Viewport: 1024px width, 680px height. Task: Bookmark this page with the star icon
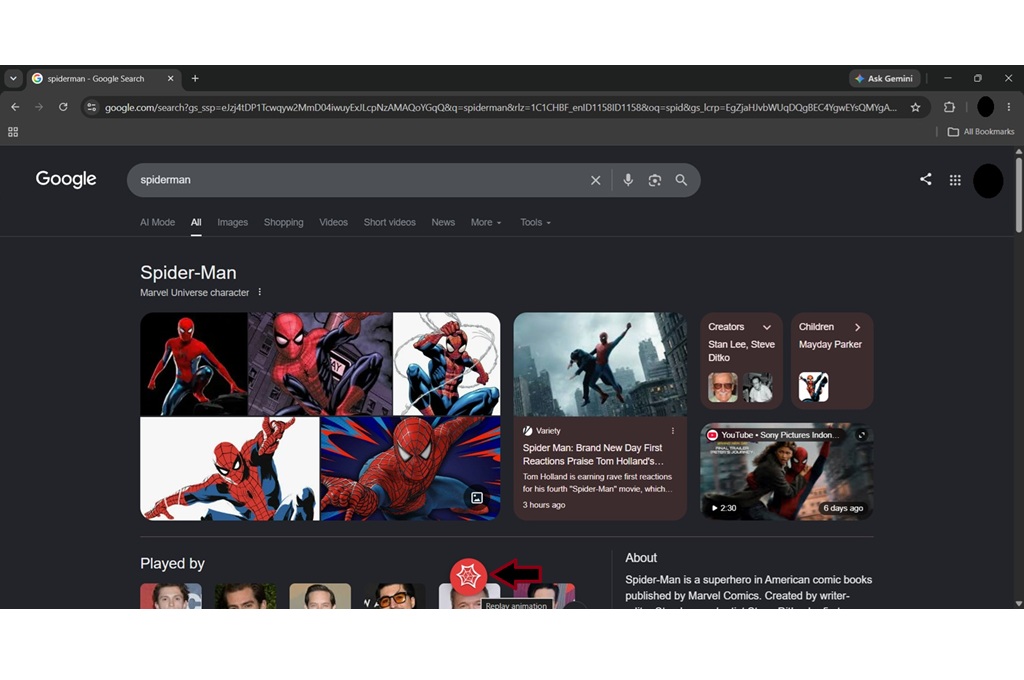(916, 107)
